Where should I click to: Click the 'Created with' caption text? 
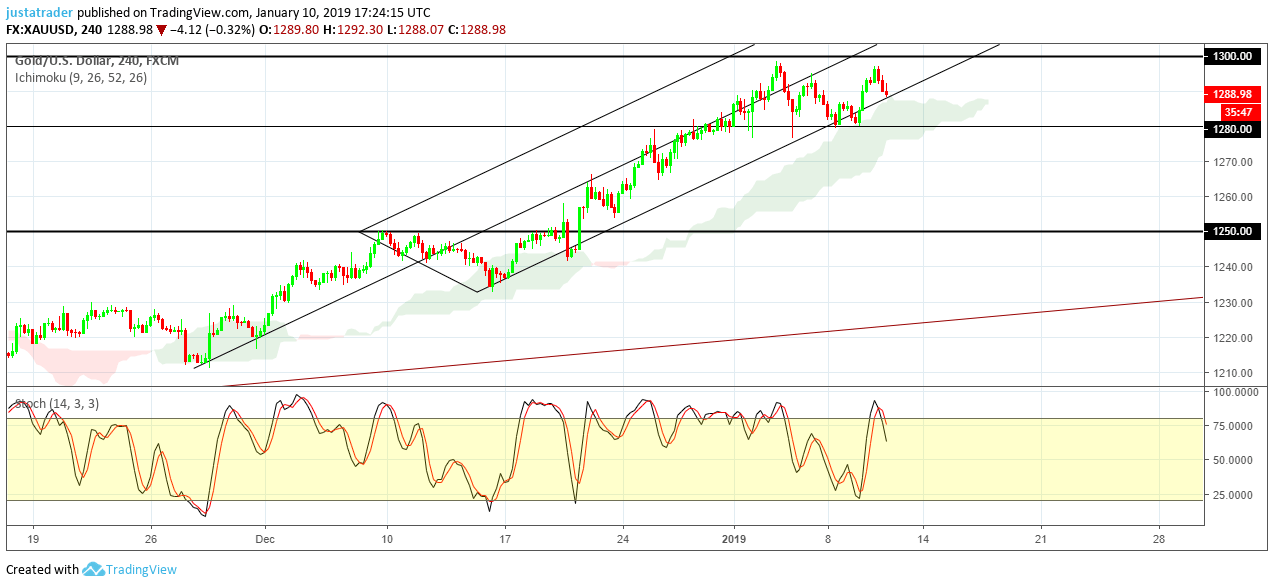click(42, 570)
